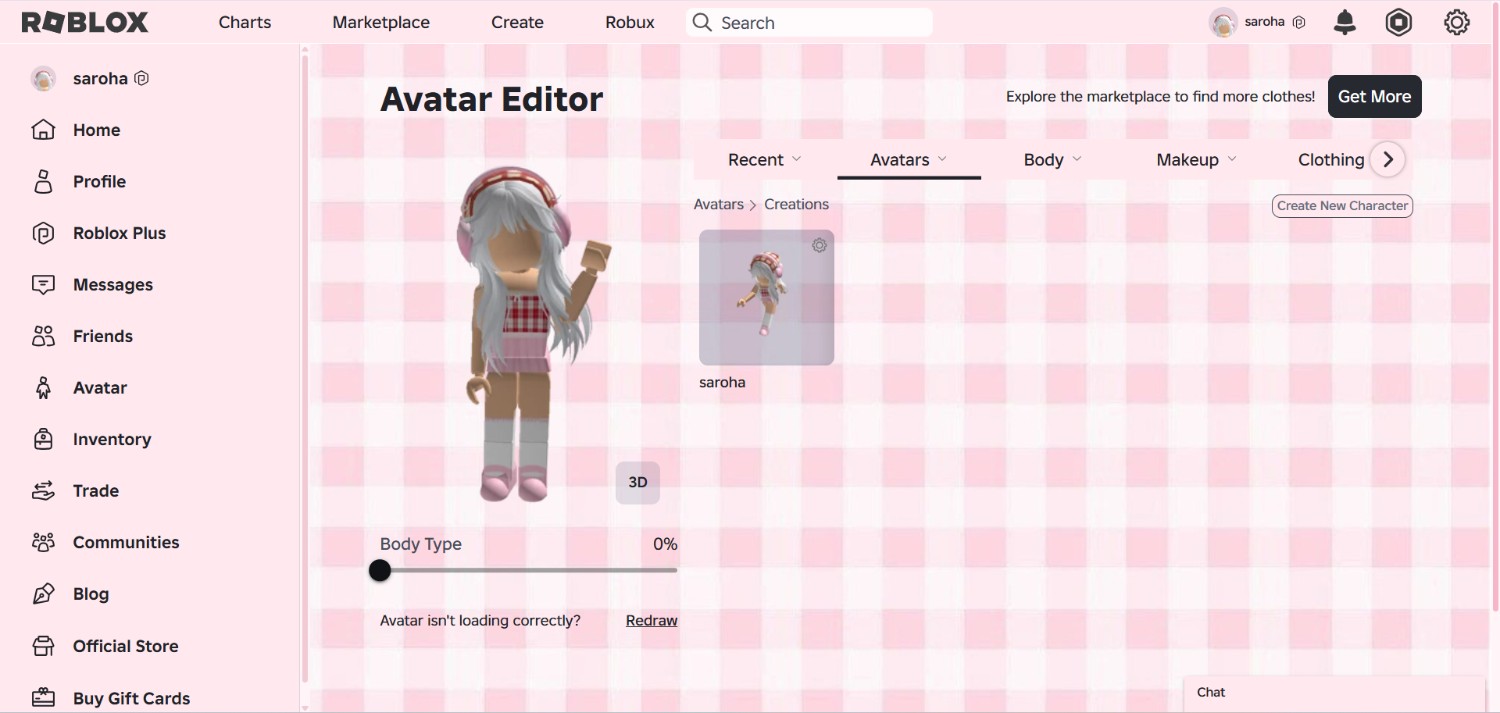
Task: Click the Messages icon in sidebar
Action: [x=43, y=285]
